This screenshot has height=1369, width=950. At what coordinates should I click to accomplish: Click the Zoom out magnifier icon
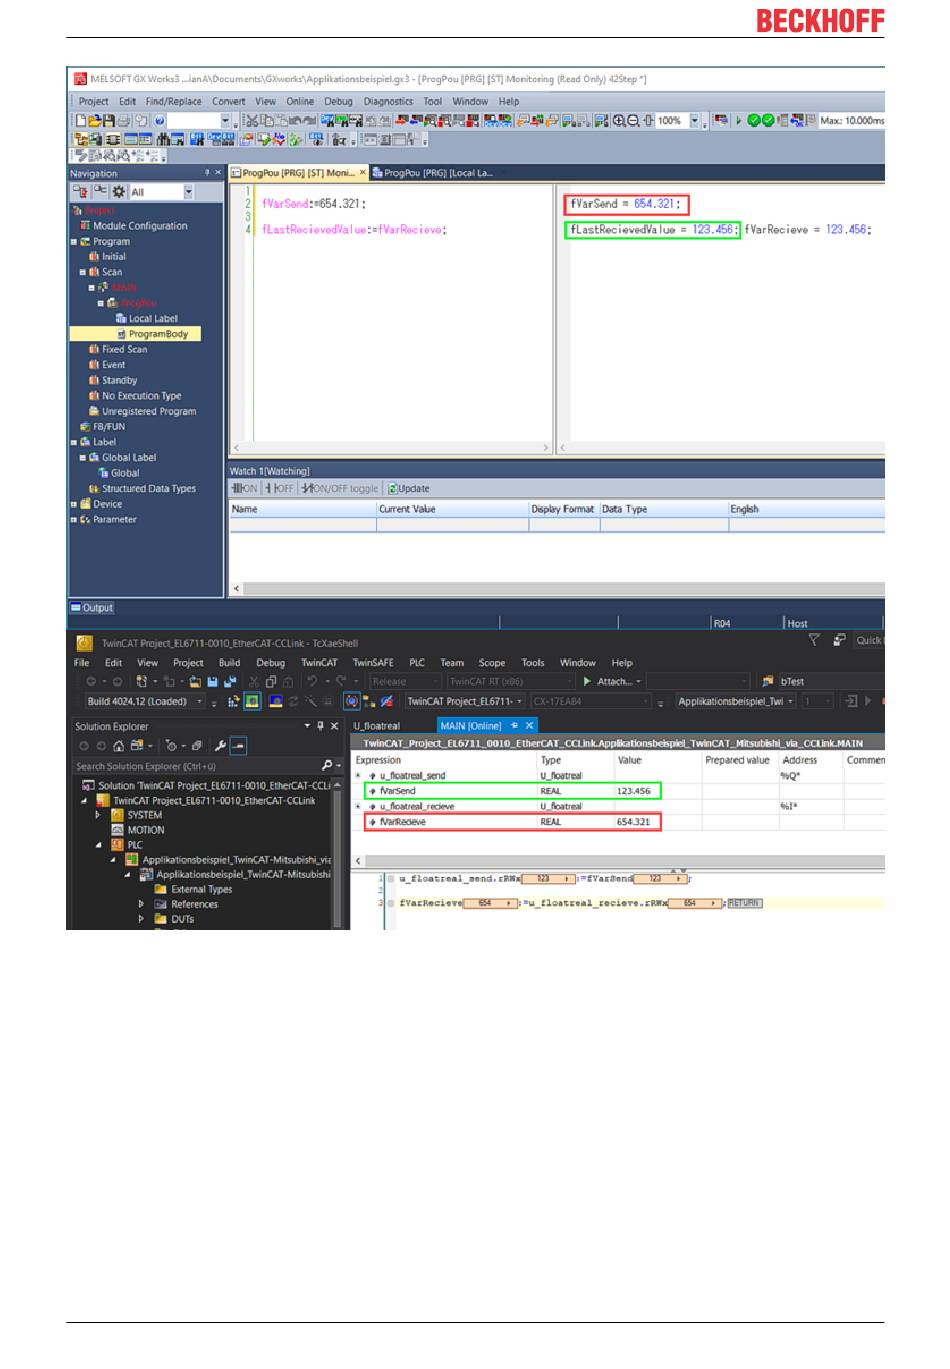pyautogui.click(x=633, y=120)
